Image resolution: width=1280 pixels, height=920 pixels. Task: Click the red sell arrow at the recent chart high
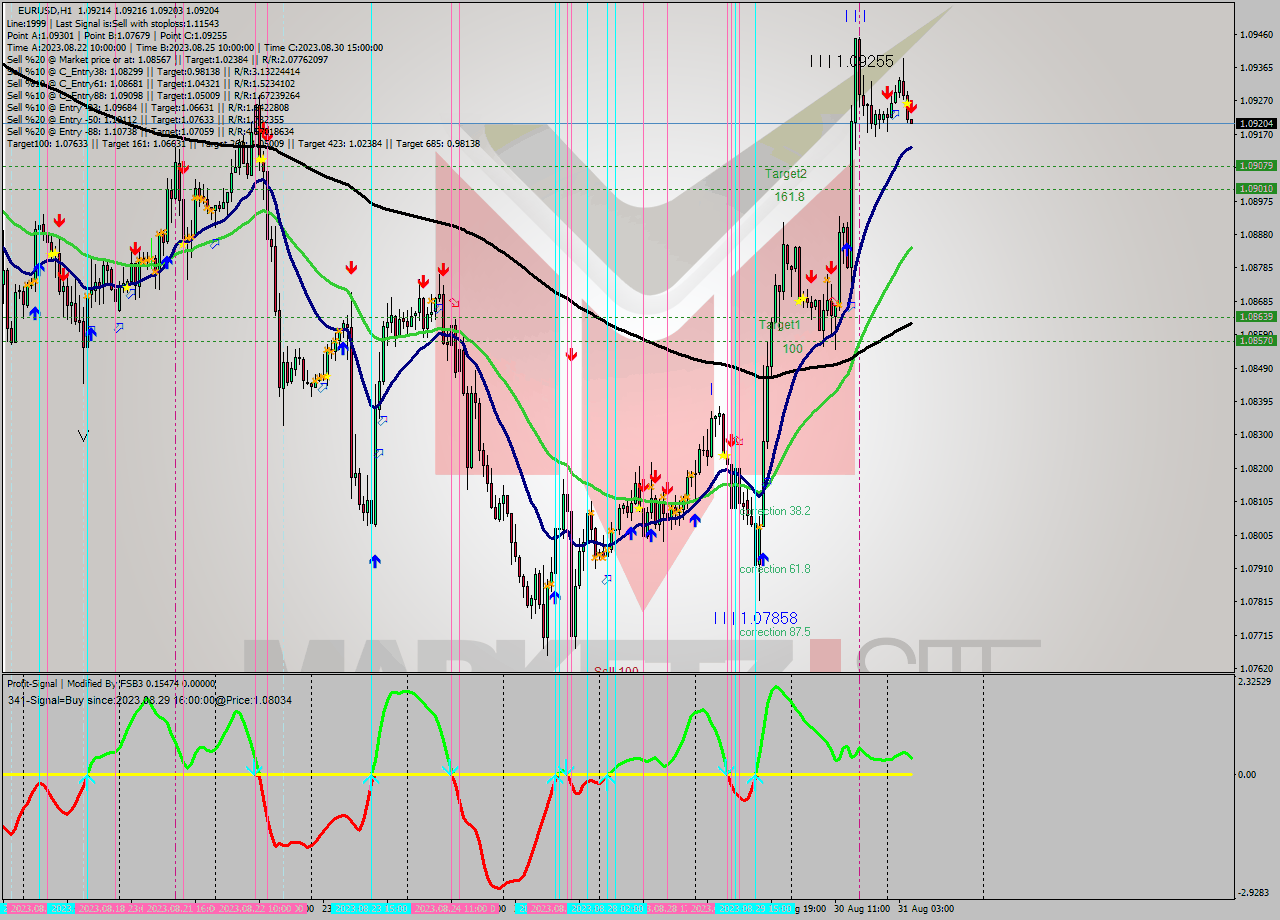click(x=888, y=93)
